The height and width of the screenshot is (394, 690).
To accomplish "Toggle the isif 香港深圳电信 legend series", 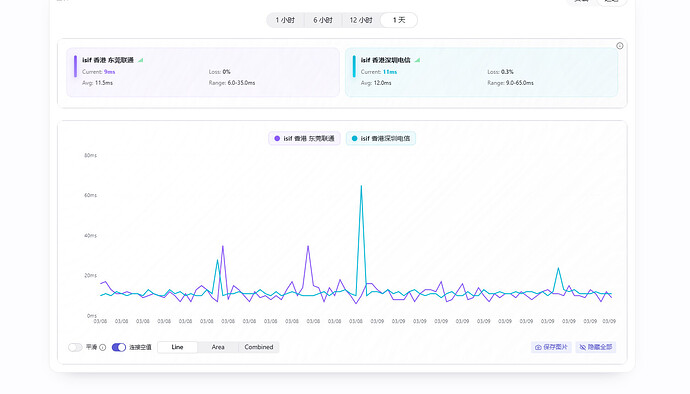I will [381, 138].
